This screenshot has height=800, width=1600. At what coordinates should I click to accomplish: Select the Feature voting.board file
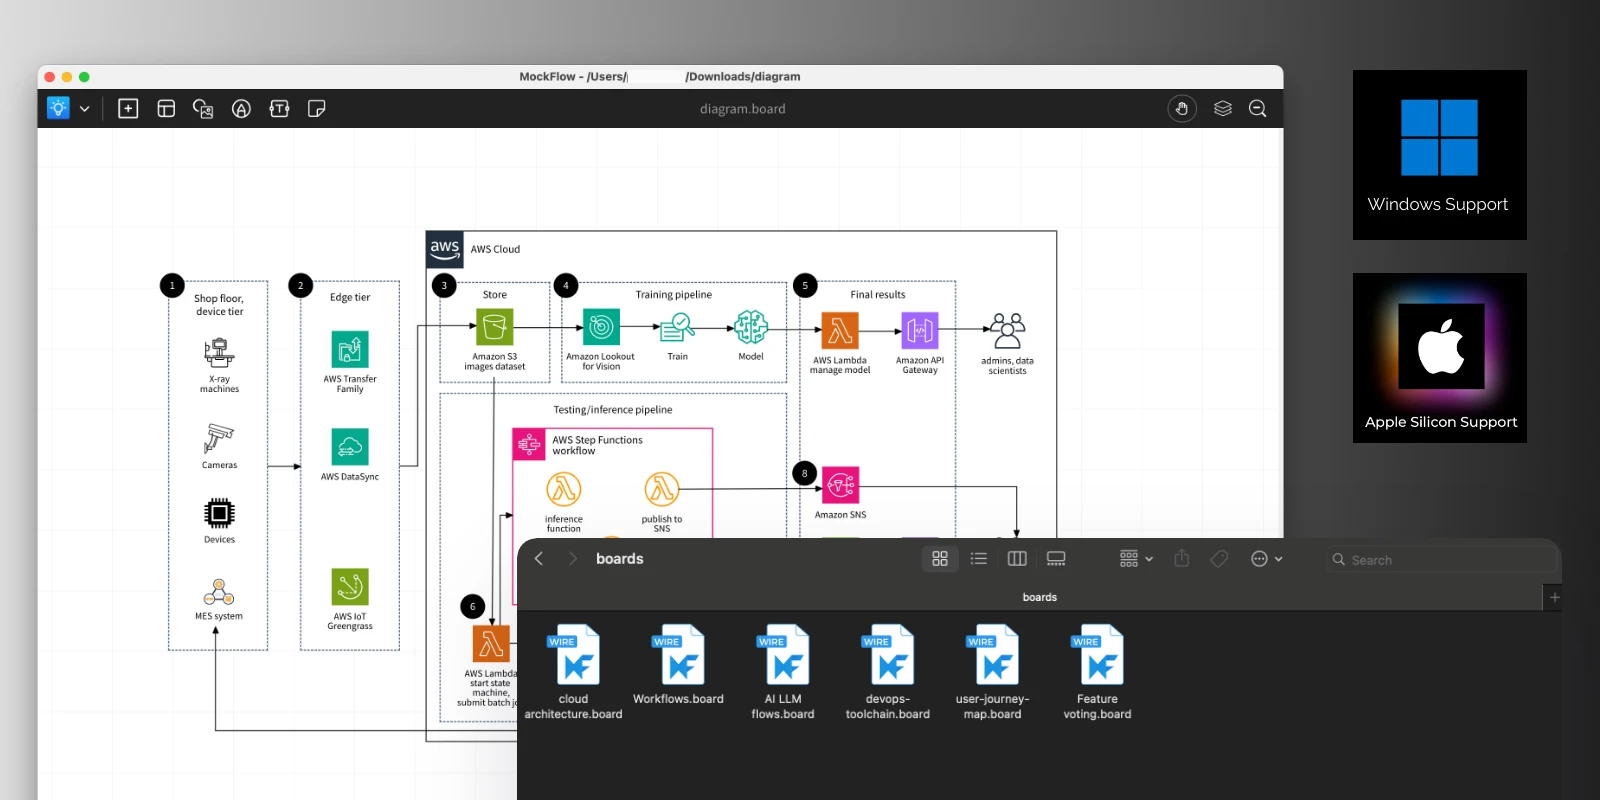[x=1097, y=671]
